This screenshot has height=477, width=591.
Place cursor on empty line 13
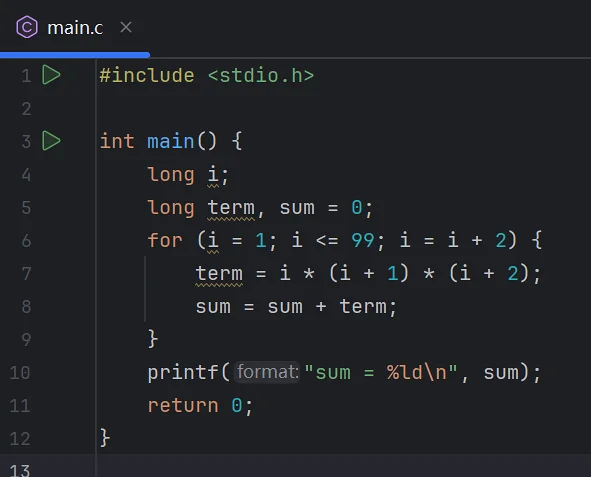(339, 467)
